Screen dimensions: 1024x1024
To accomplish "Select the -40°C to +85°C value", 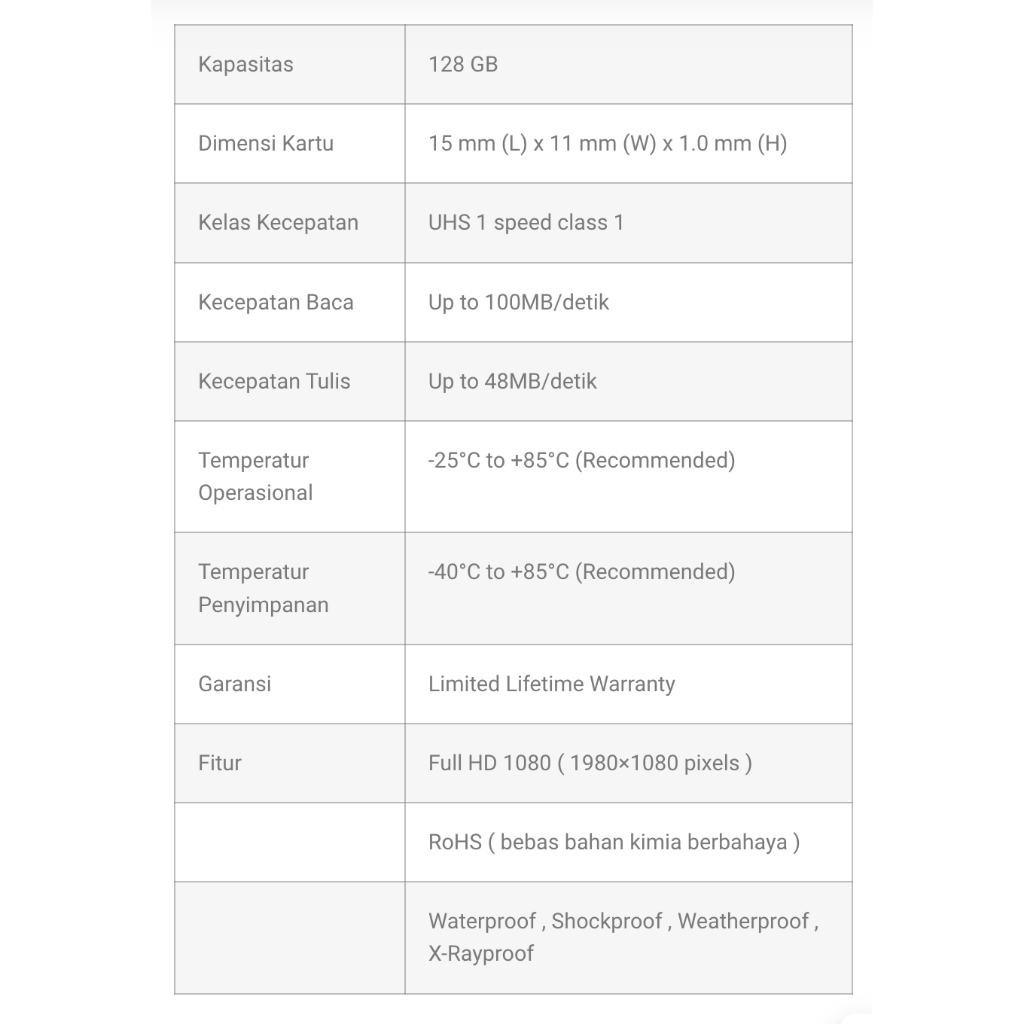I will pyautogui.click(x=581, y=572).
